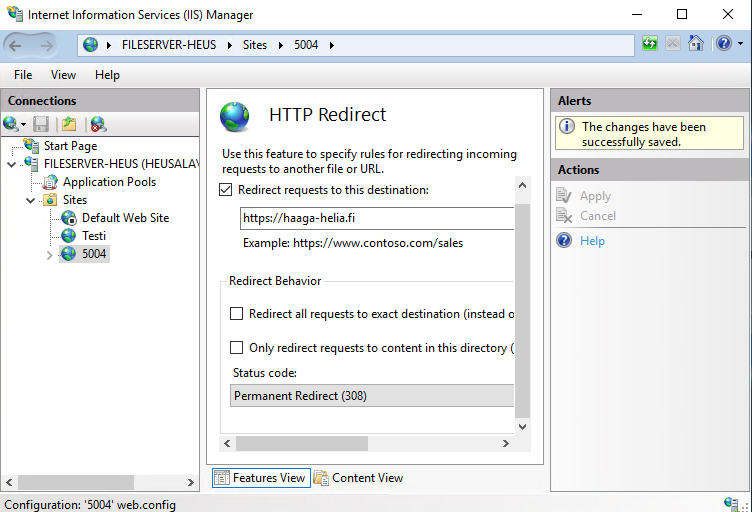Click the status bar connection icon
The width and height of the screenshot is (752, 512).
732,504
